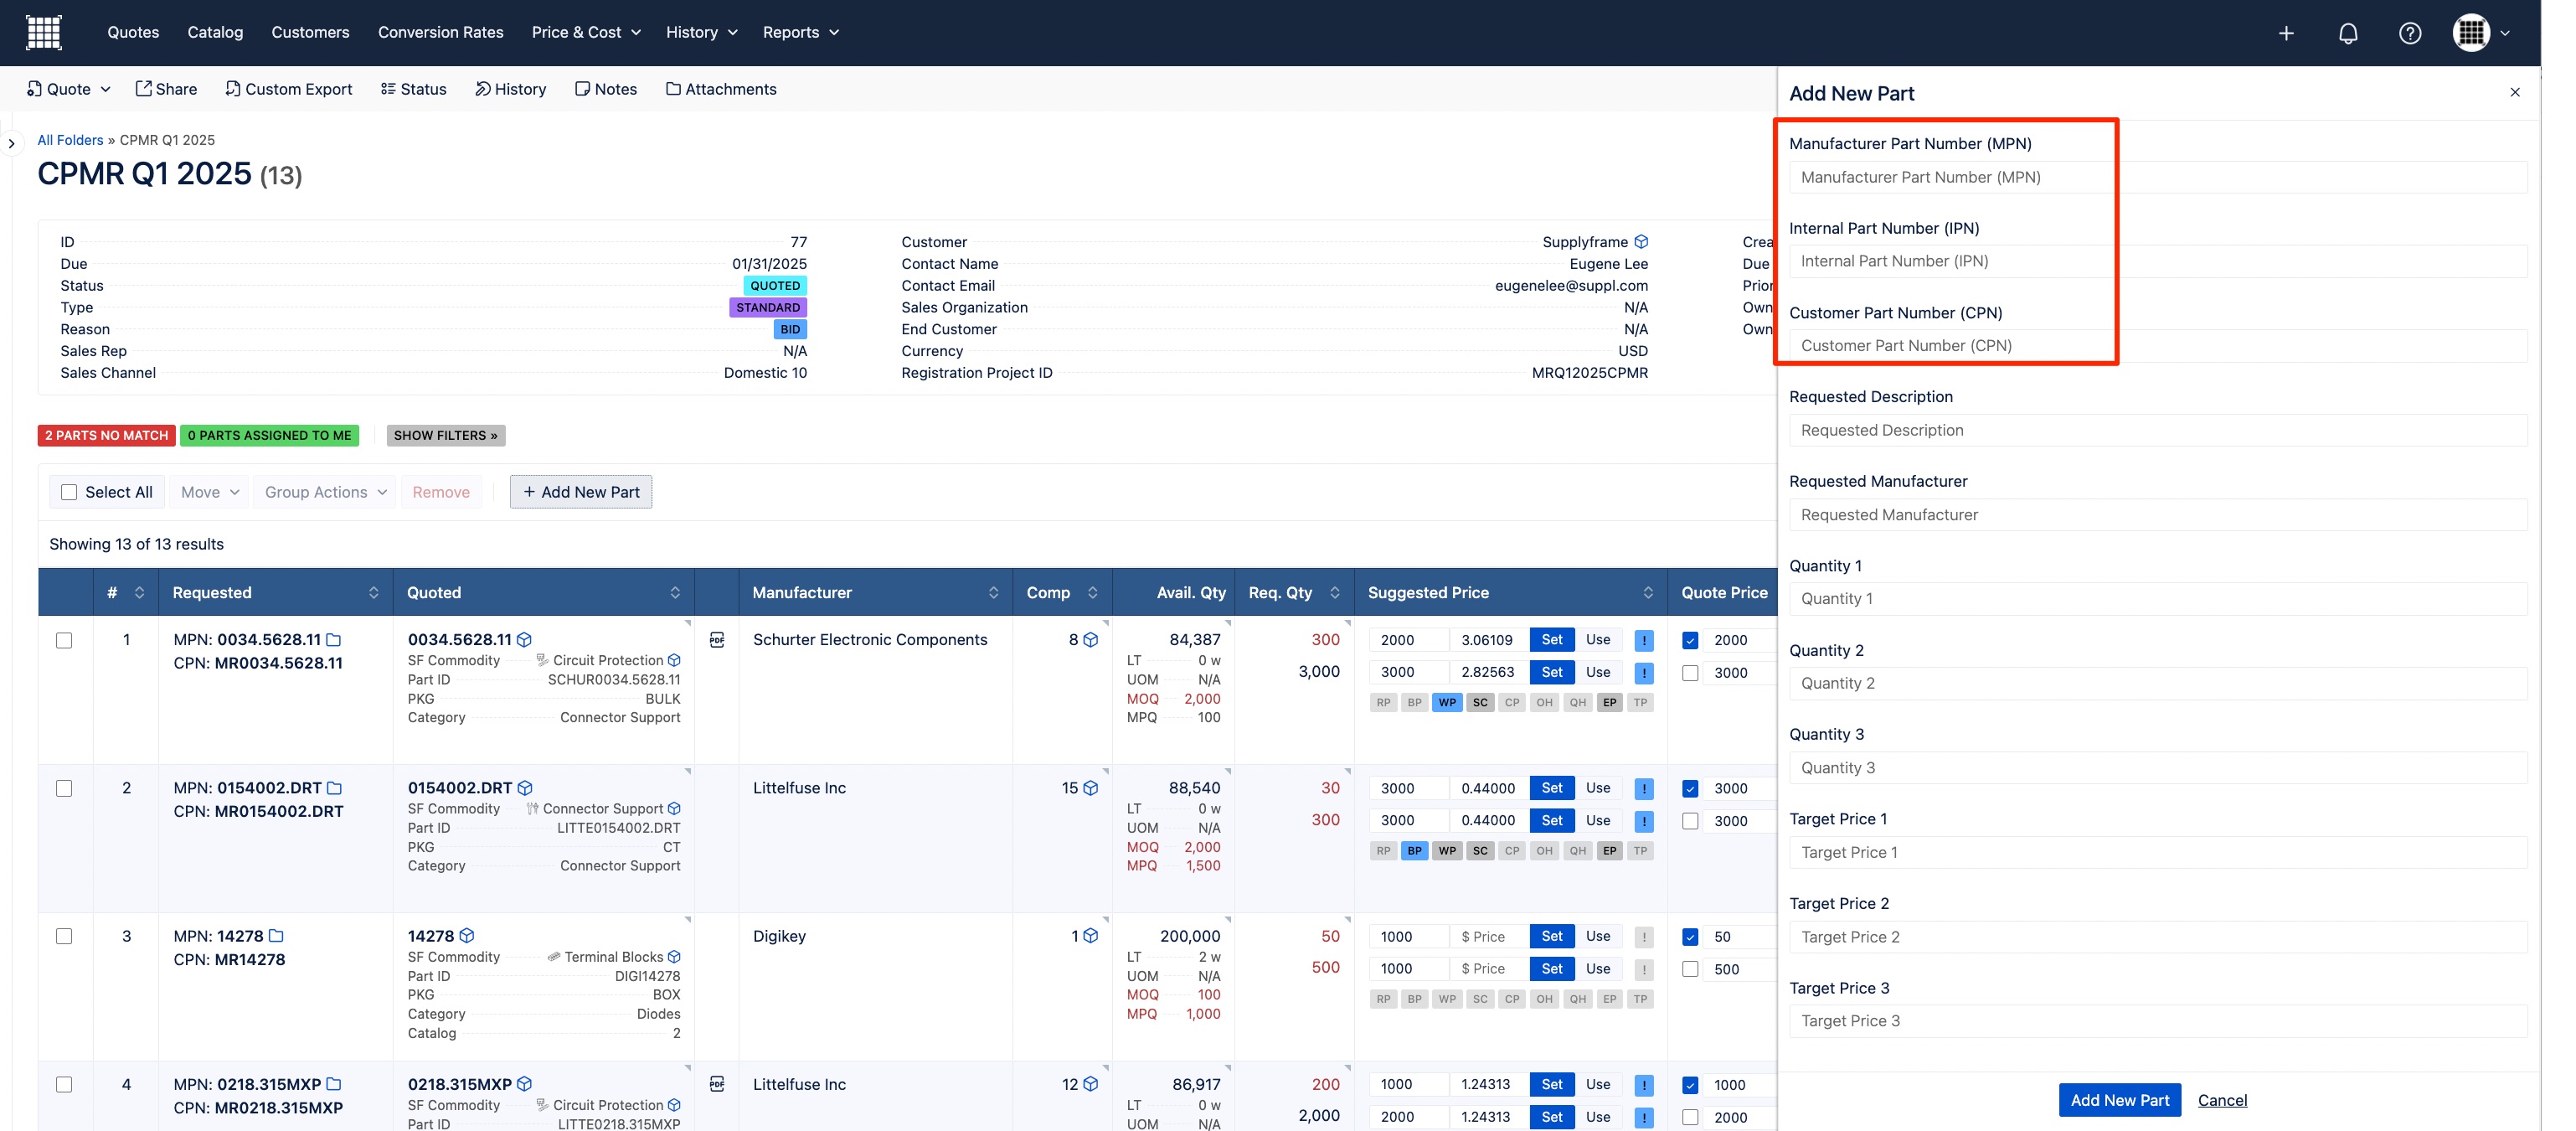
Task: Click folder icon beside MPN 14278
Action: (x=277, y=936)
